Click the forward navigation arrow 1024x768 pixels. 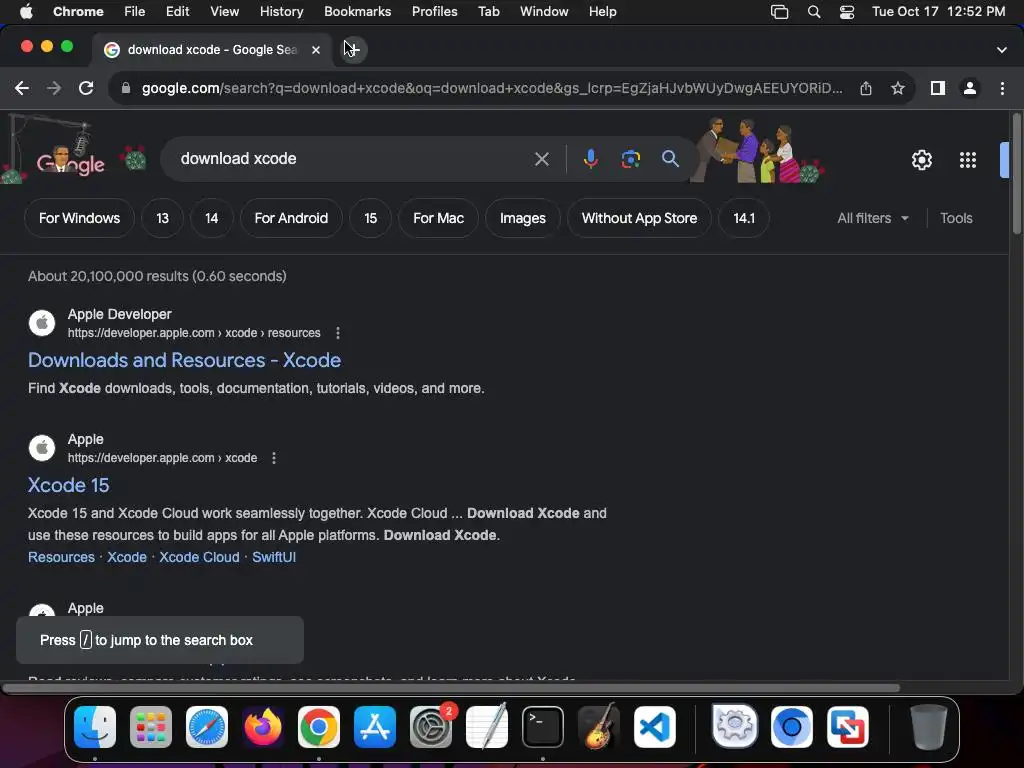pos(54,88)
